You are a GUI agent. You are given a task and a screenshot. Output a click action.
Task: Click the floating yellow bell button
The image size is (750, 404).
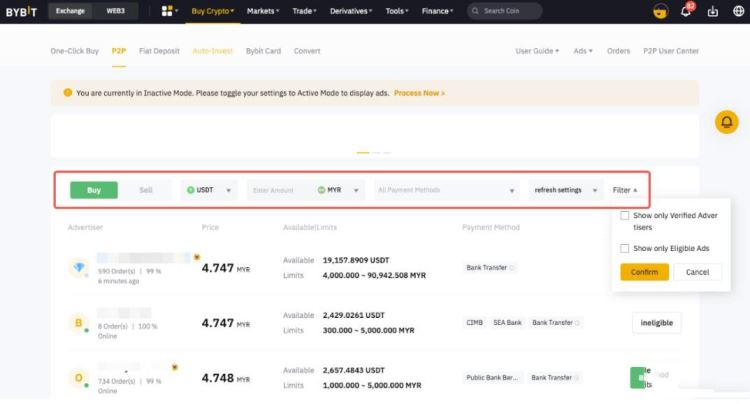click(x=727, y=122)
